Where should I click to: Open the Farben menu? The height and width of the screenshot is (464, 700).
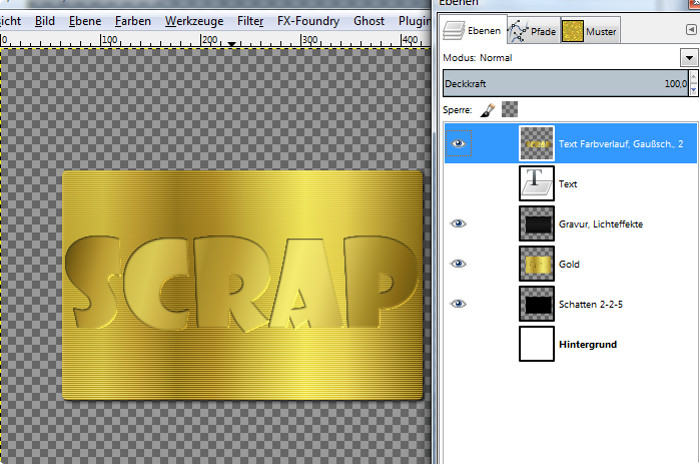(133, 20)
